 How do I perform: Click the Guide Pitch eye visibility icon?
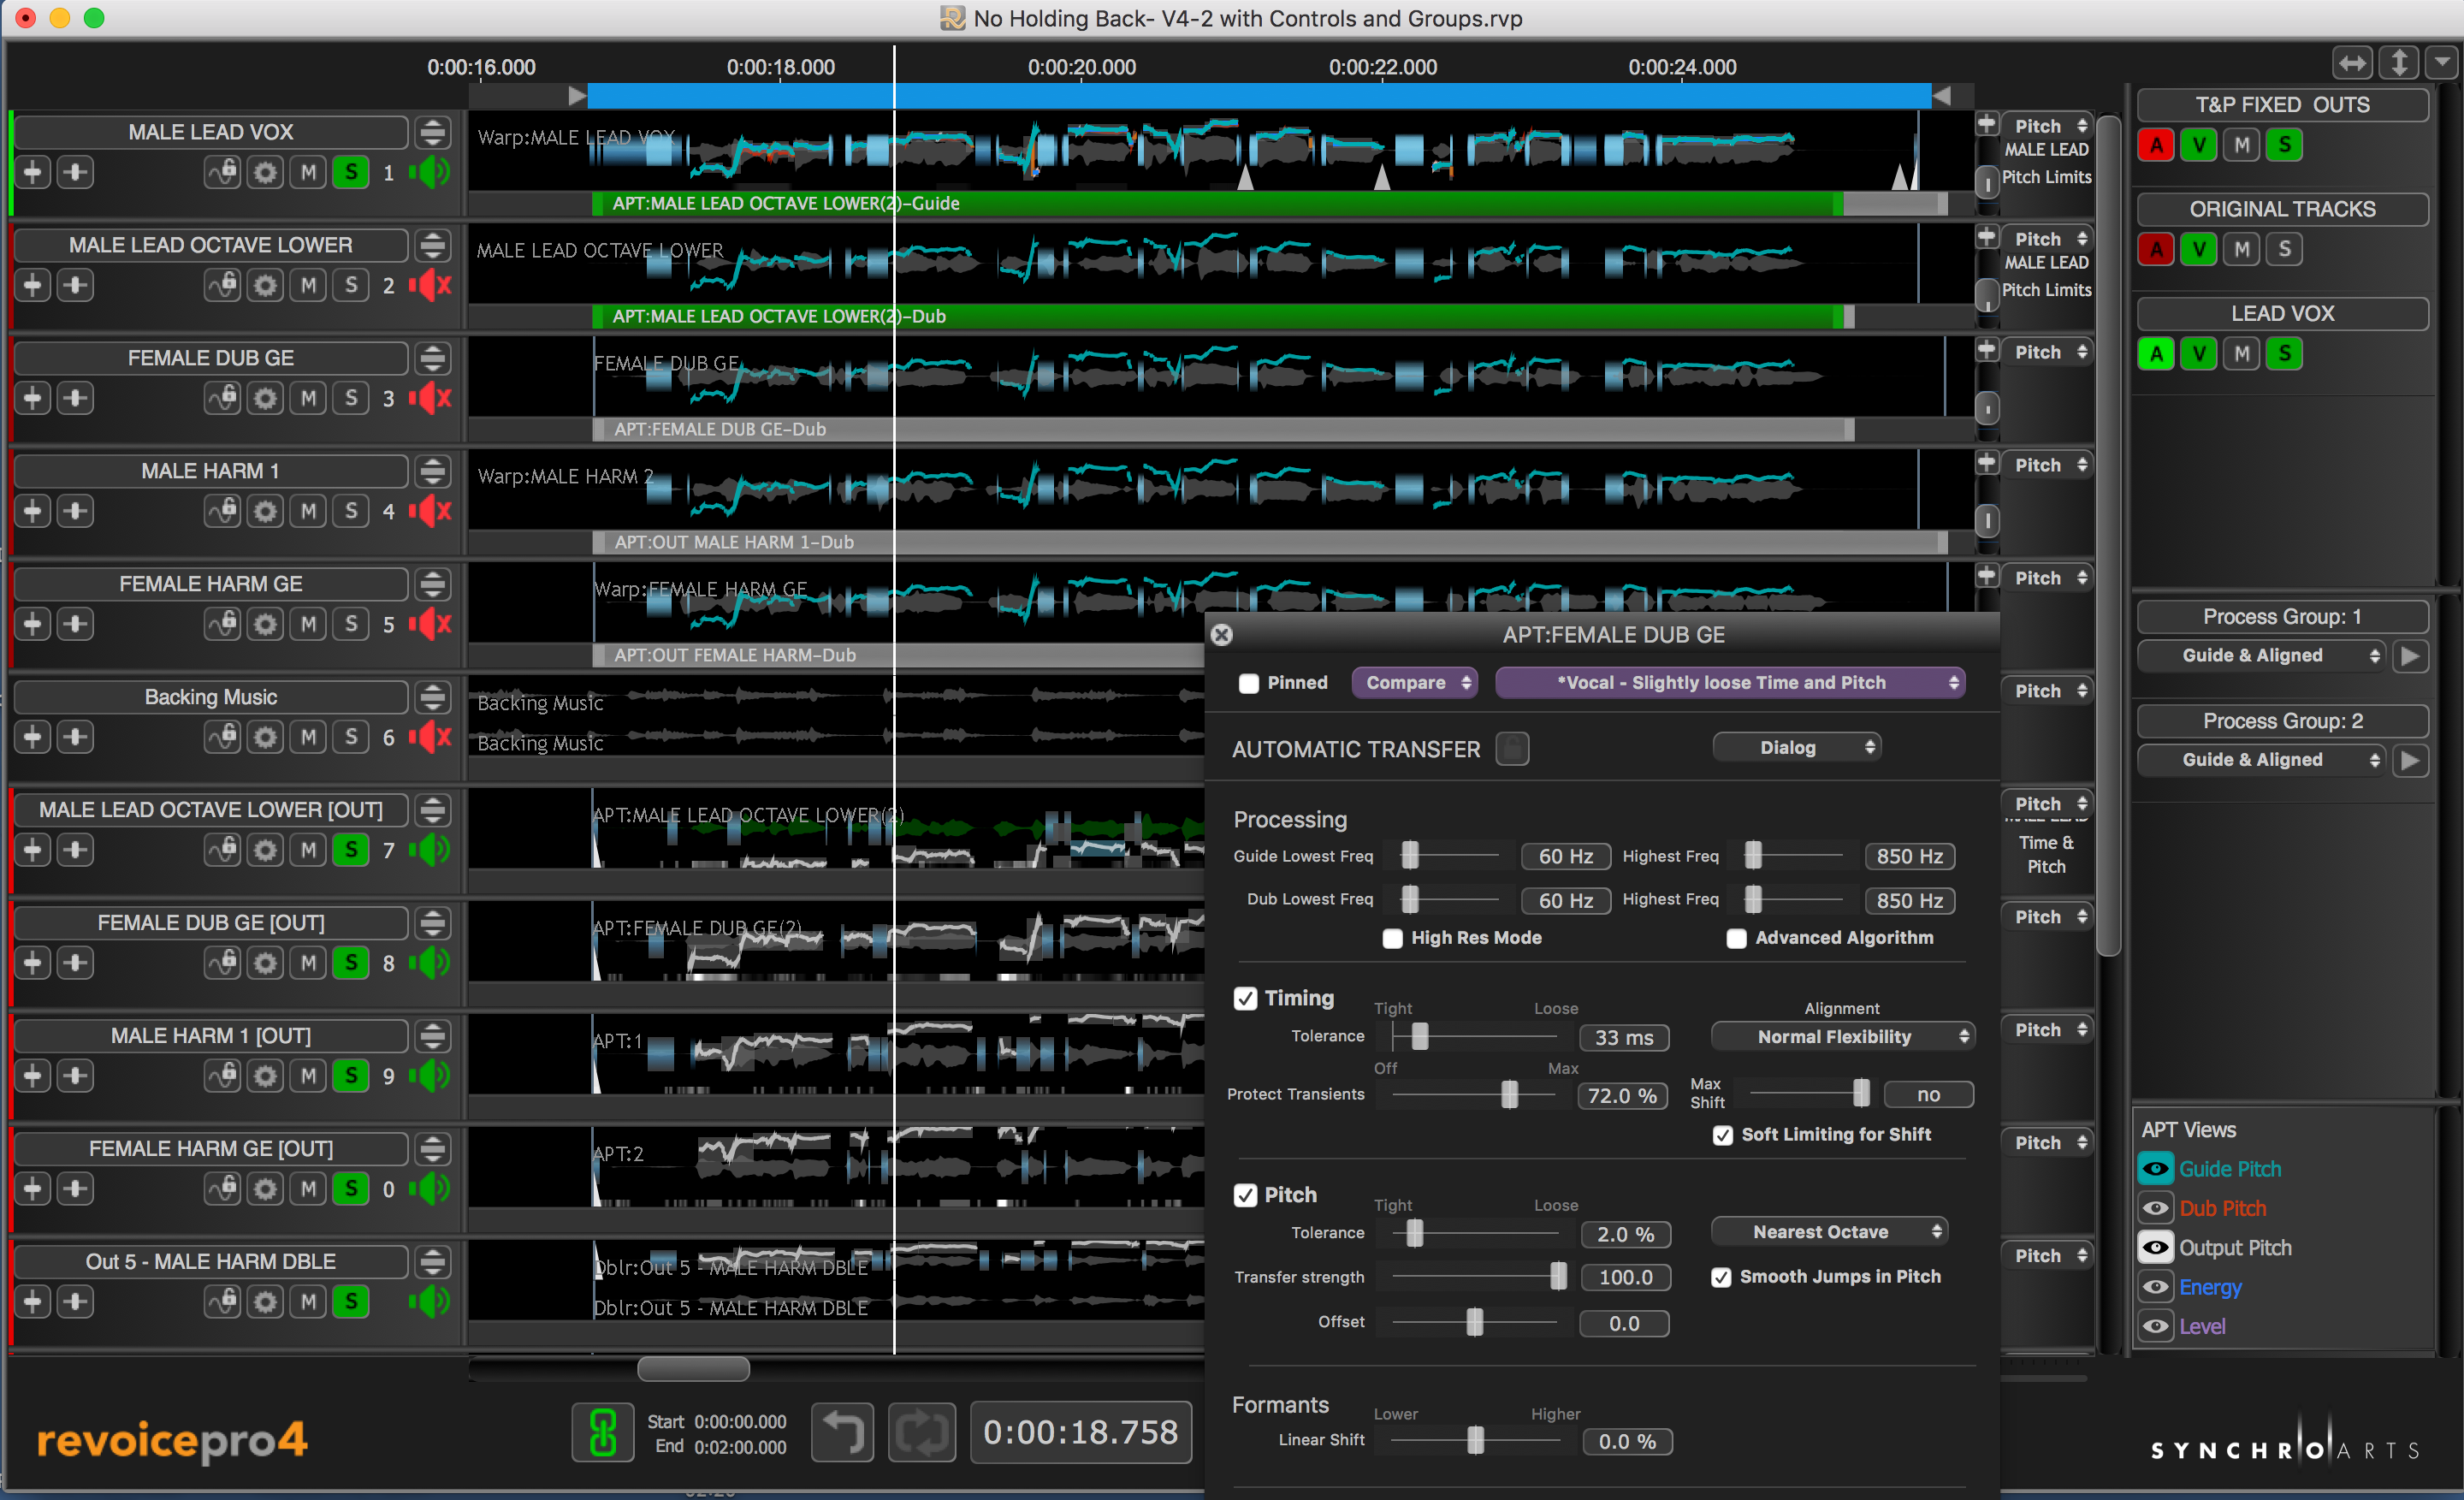2156,1167
